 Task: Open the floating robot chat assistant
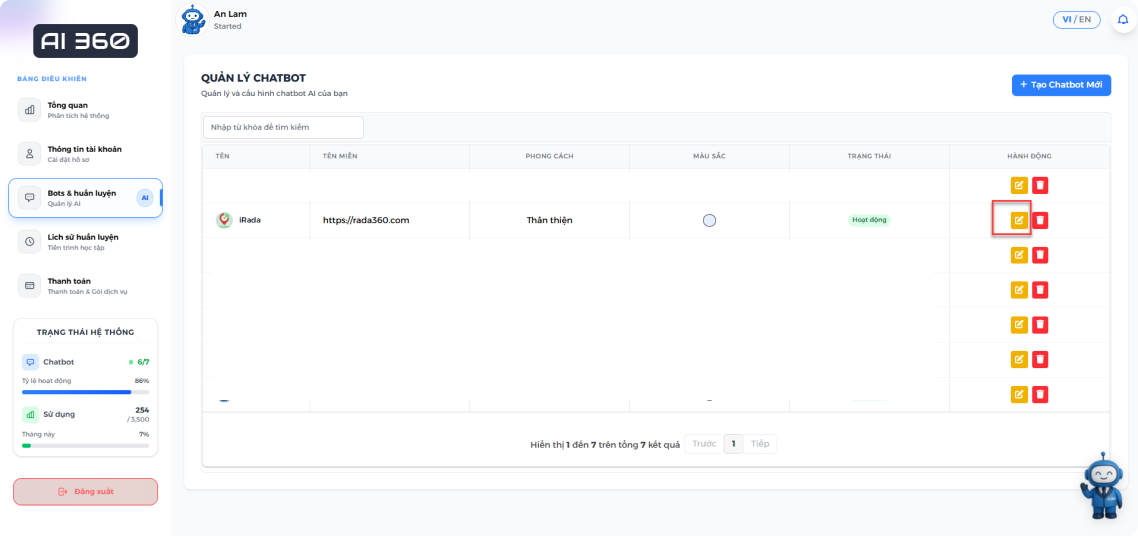tap(1100, 485)
